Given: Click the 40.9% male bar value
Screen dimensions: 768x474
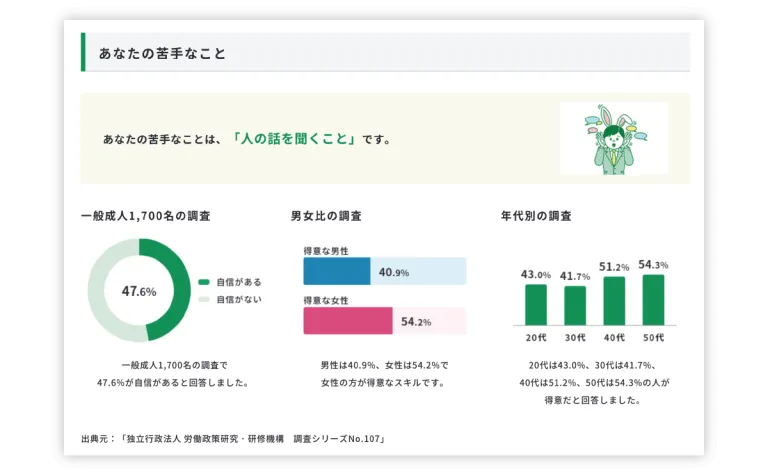Looking at the screenshot, I should [x=394, y=272].
